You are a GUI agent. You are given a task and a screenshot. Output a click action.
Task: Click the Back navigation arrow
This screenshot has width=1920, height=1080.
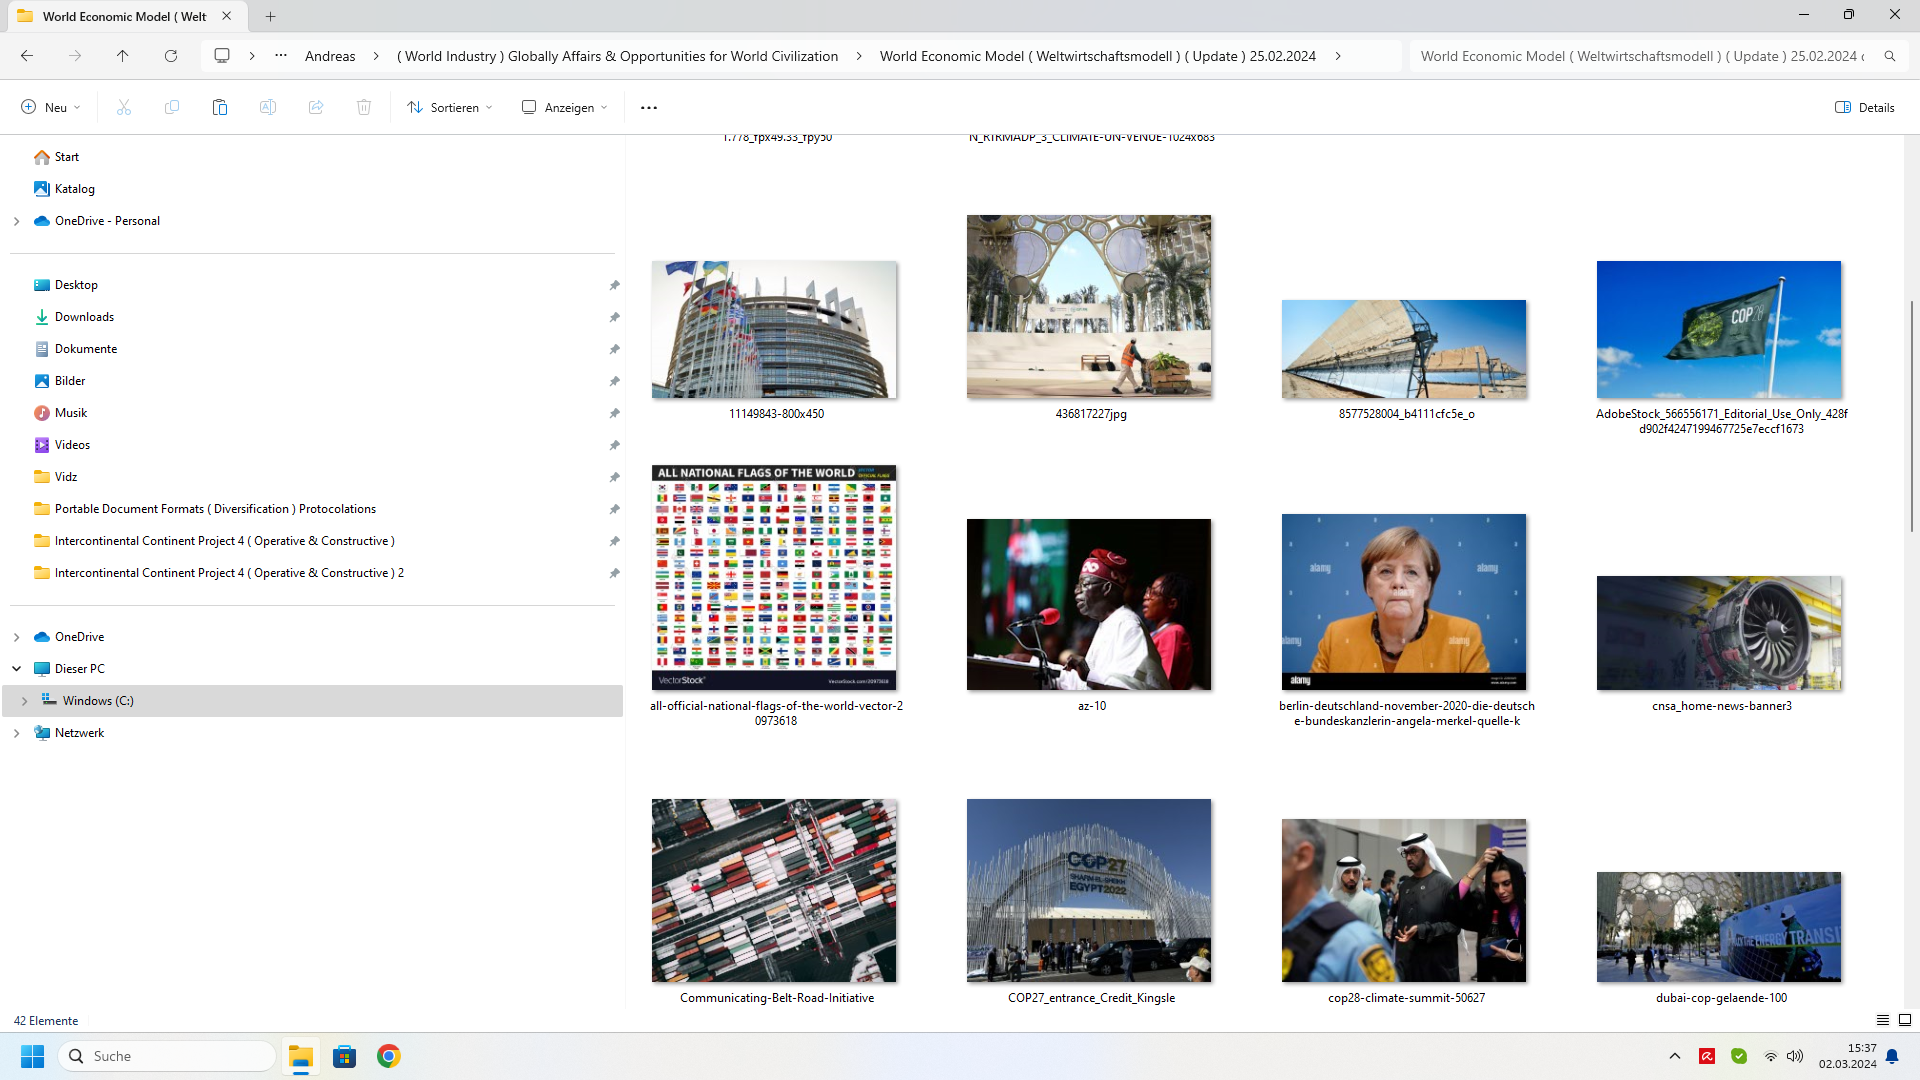27,56
